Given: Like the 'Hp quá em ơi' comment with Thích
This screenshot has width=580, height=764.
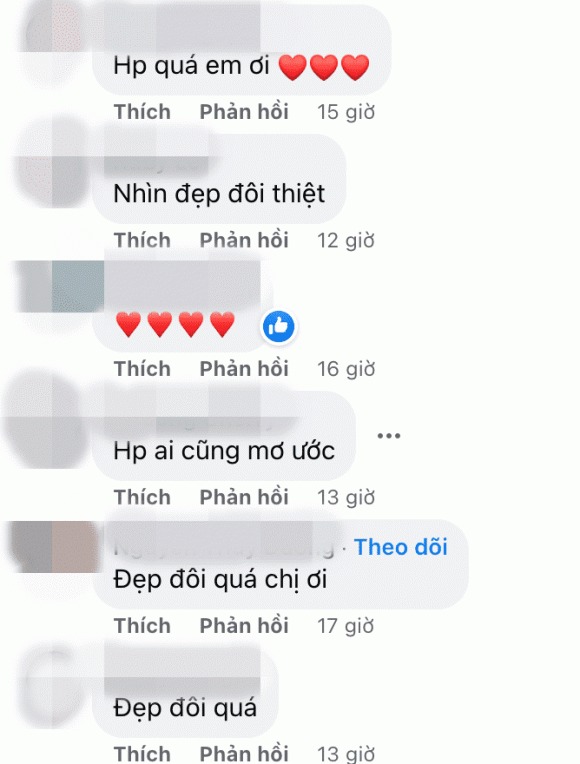Looking at the screenshot, I should [x=142, y=112].
